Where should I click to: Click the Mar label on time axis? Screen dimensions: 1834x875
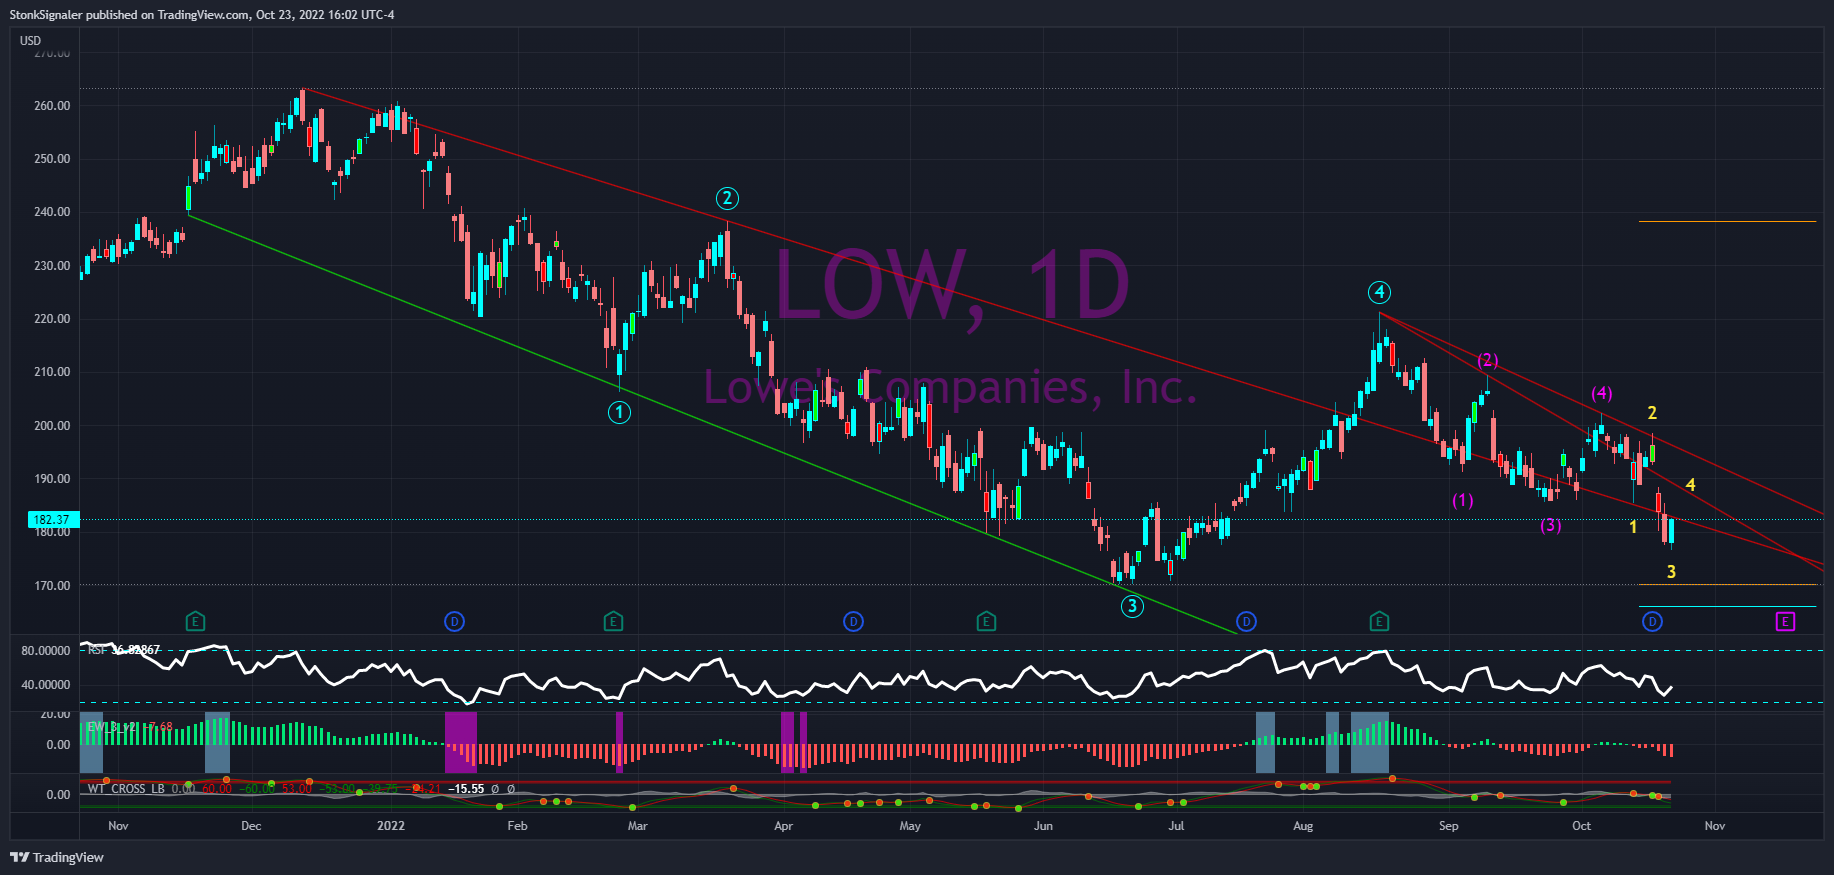[637, 826]
